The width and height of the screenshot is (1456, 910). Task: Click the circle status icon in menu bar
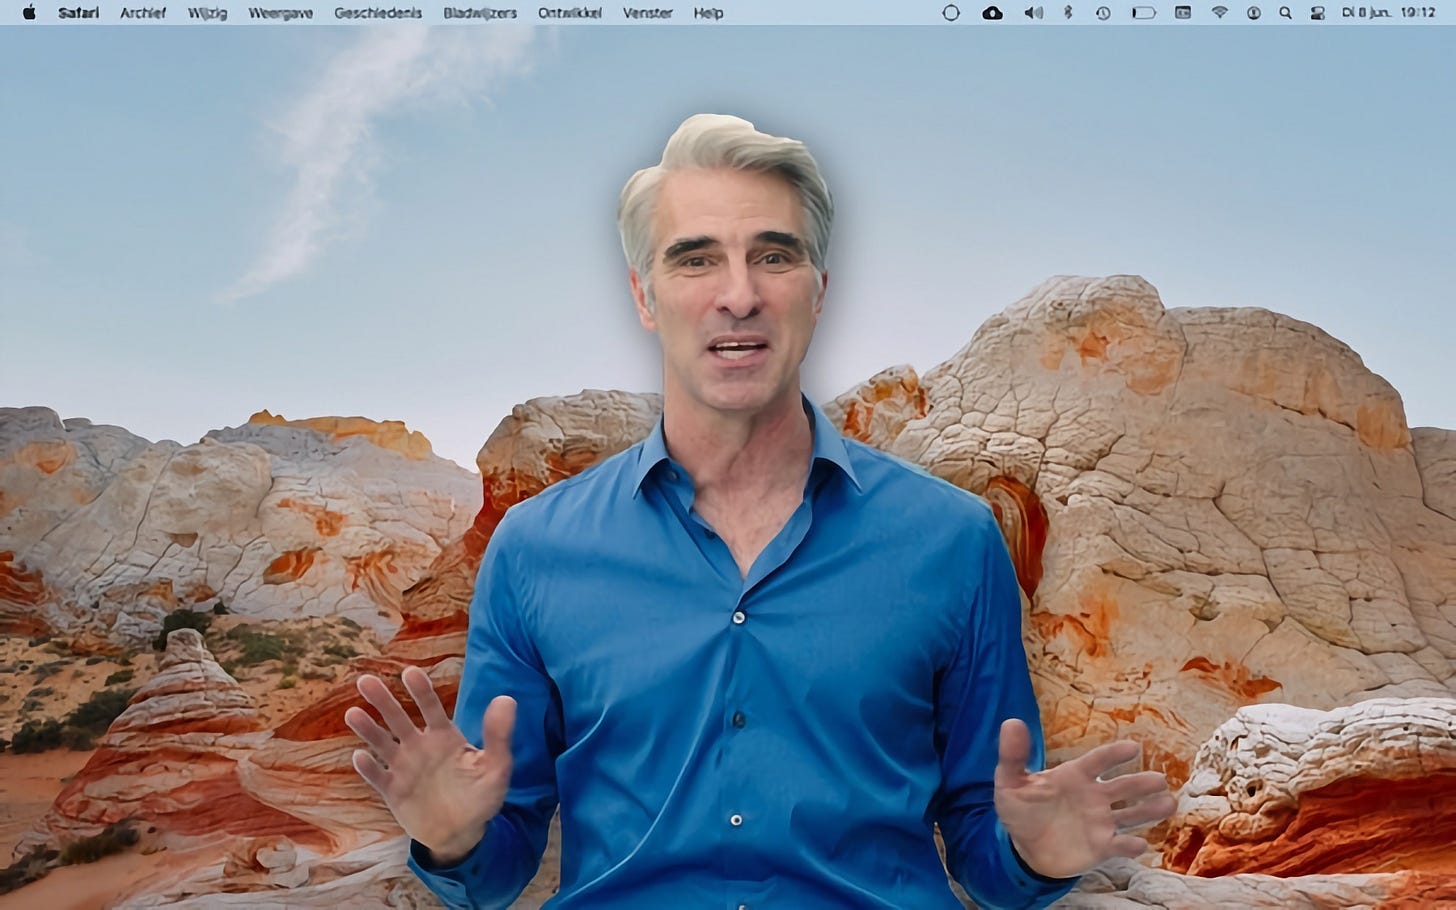951,13
